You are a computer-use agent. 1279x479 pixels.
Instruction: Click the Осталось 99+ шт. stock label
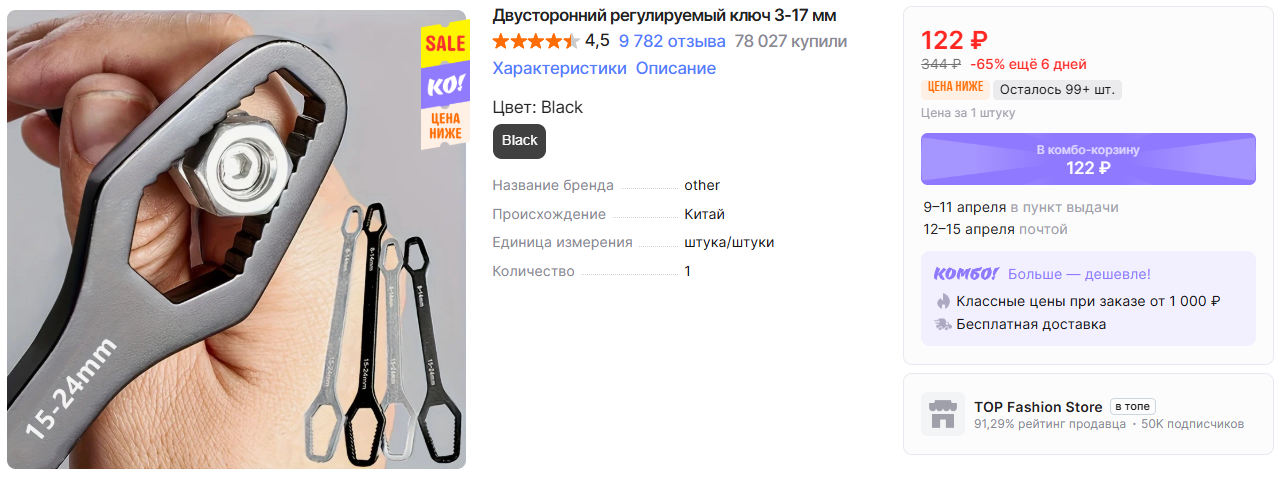[1058, 89]
